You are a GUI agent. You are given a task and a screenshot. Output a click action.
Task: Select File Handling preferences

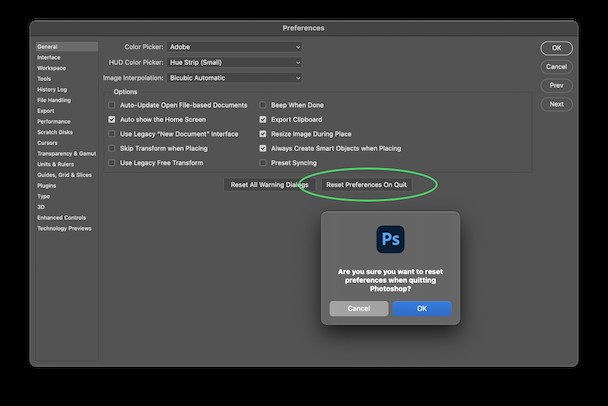pyautogui.click(x=54, y=100)
